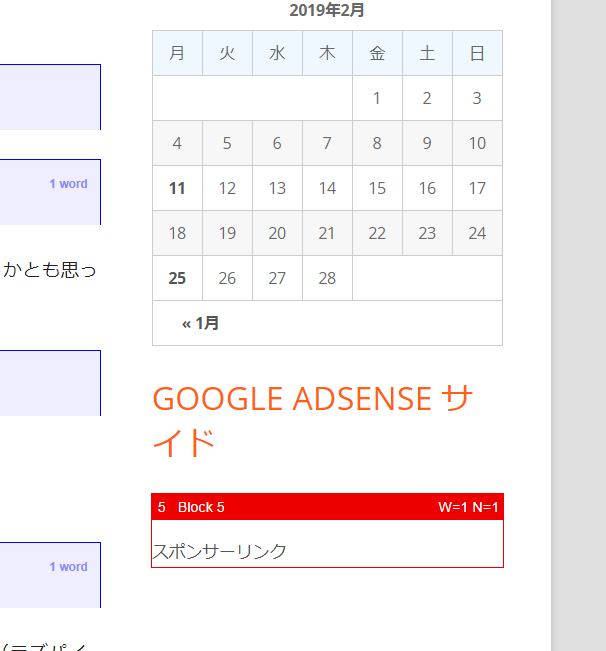The height and width of the screenshot is (651, 606).
Task: Click calendar date 8
Action: (377, 143)
